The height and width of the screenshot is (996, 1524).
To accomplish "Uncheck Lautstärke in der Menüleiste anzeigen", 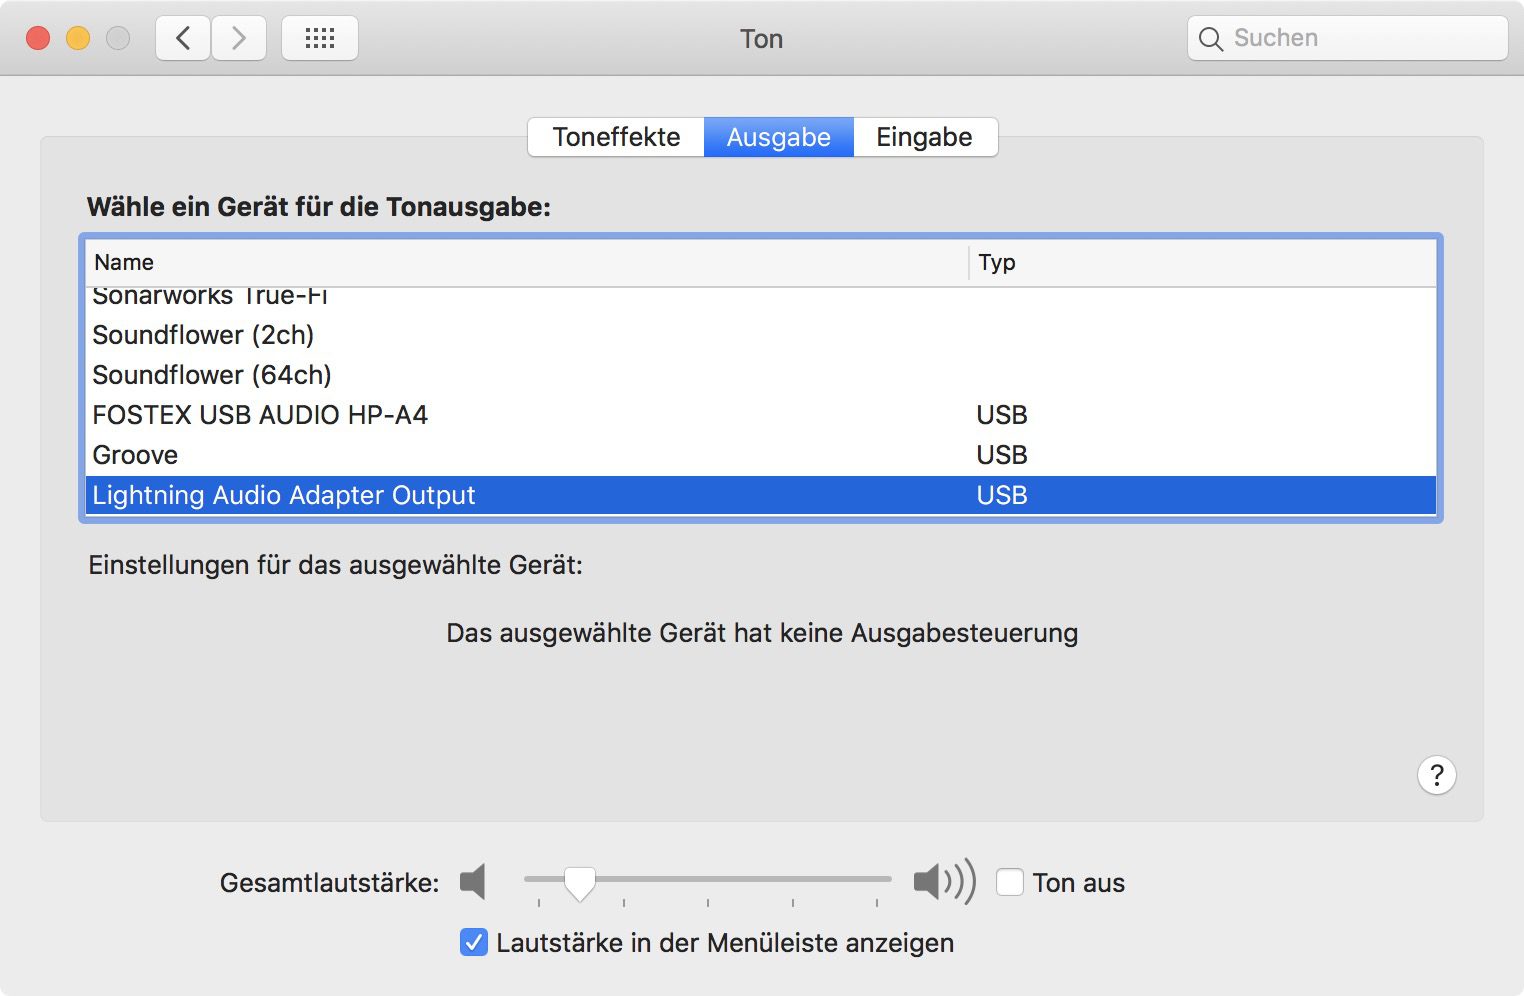I will (473, 942).
